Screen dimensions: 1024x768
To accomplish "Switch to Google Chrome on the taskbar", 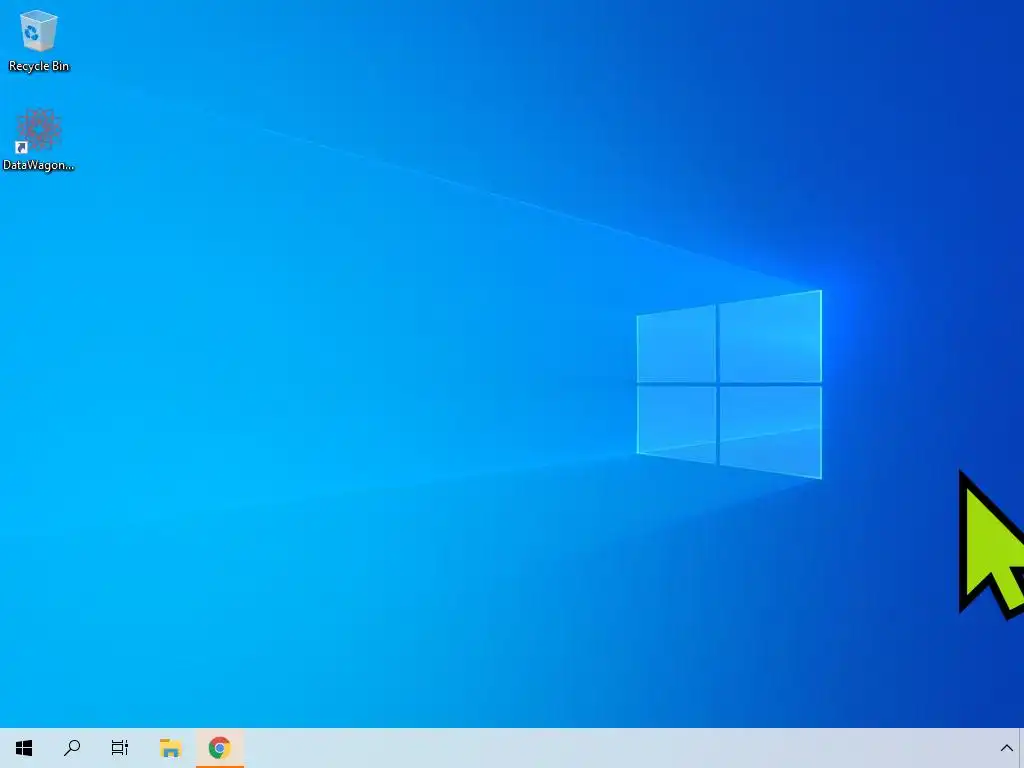I will point(220,748).
